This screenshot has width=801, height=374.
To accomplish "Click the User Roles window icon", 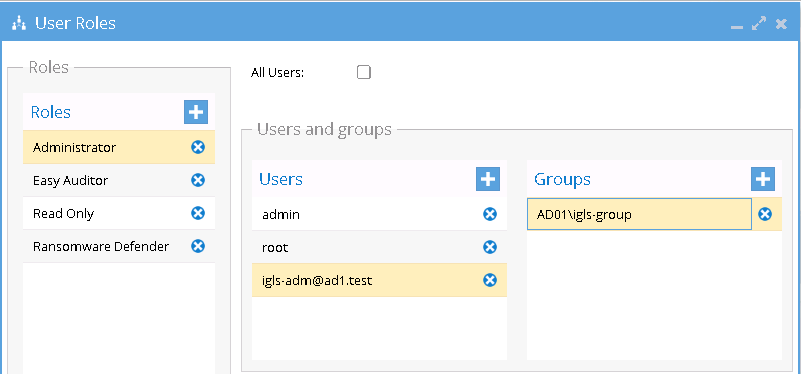I will tap(19, 23).
